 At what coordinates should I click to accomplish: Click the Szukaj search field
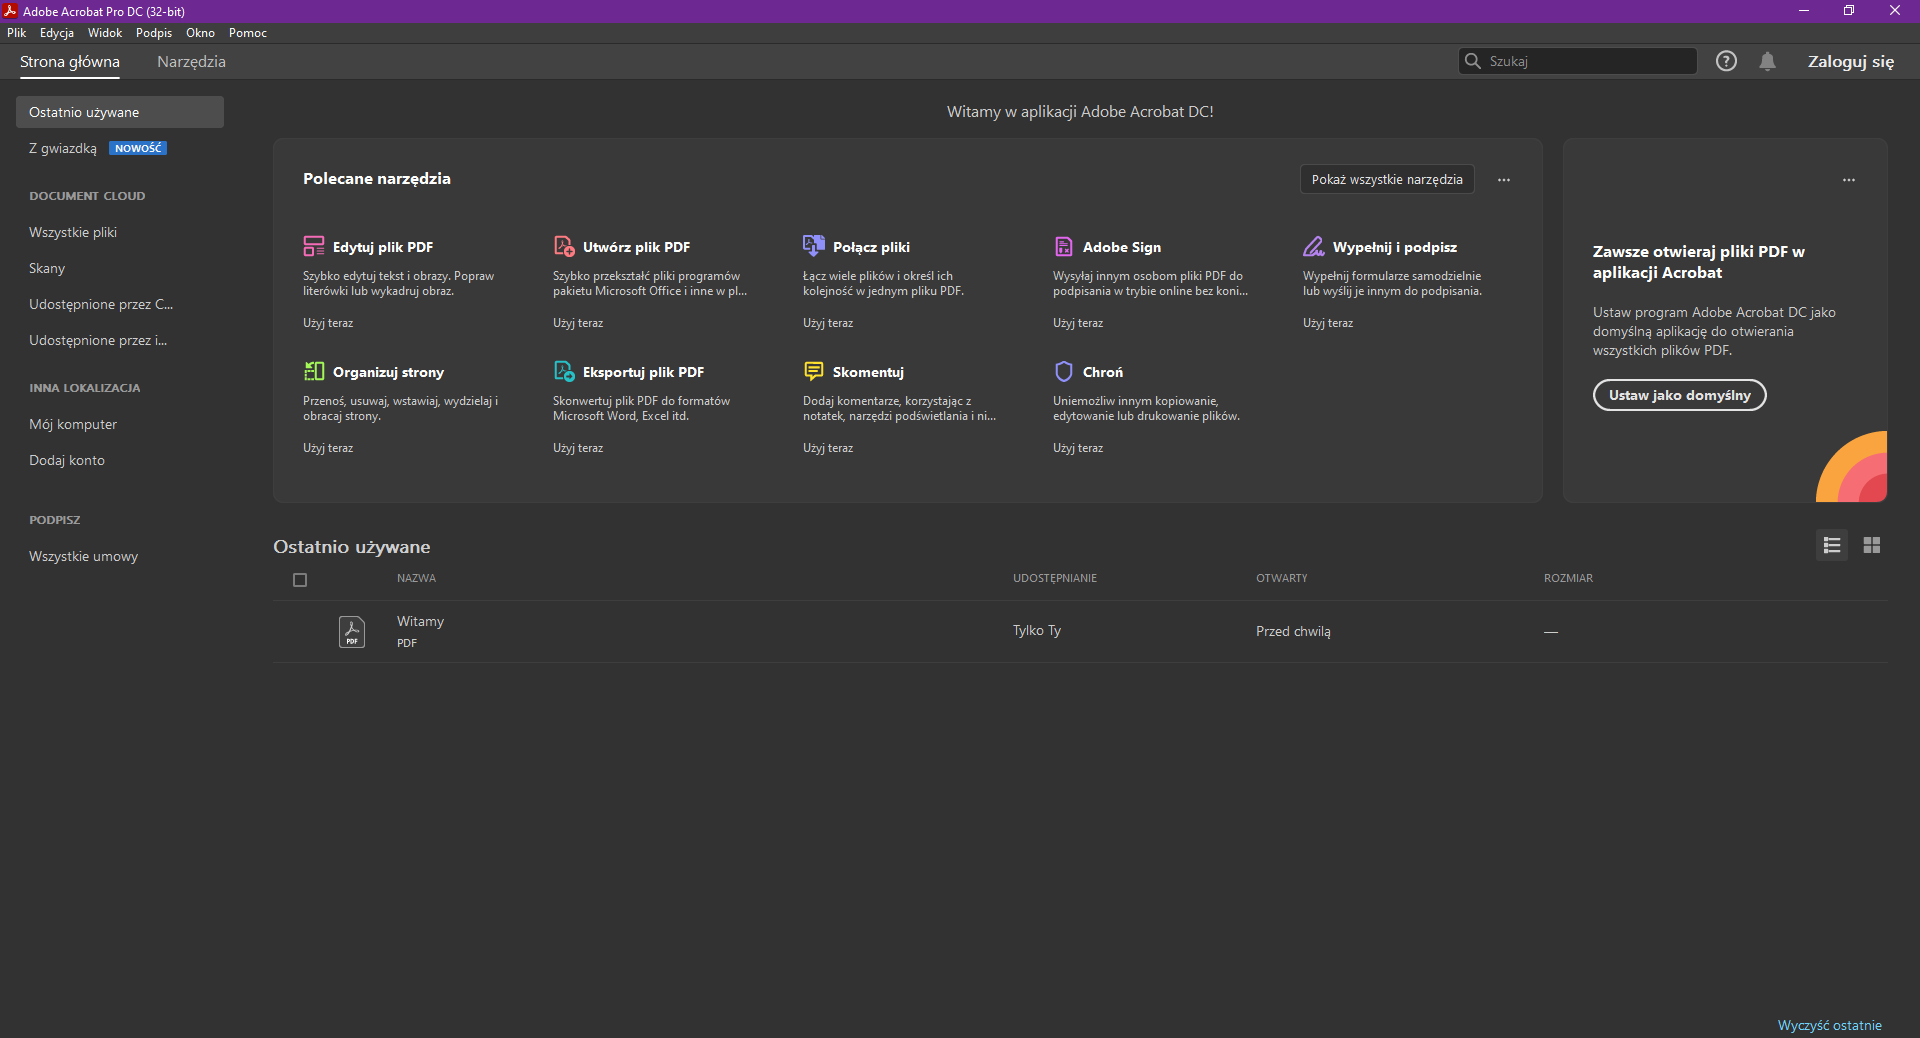pos(1577,61)
